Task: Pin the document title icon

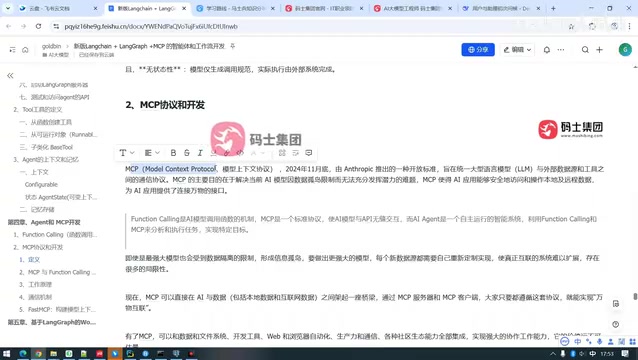Action: [233, 46]
